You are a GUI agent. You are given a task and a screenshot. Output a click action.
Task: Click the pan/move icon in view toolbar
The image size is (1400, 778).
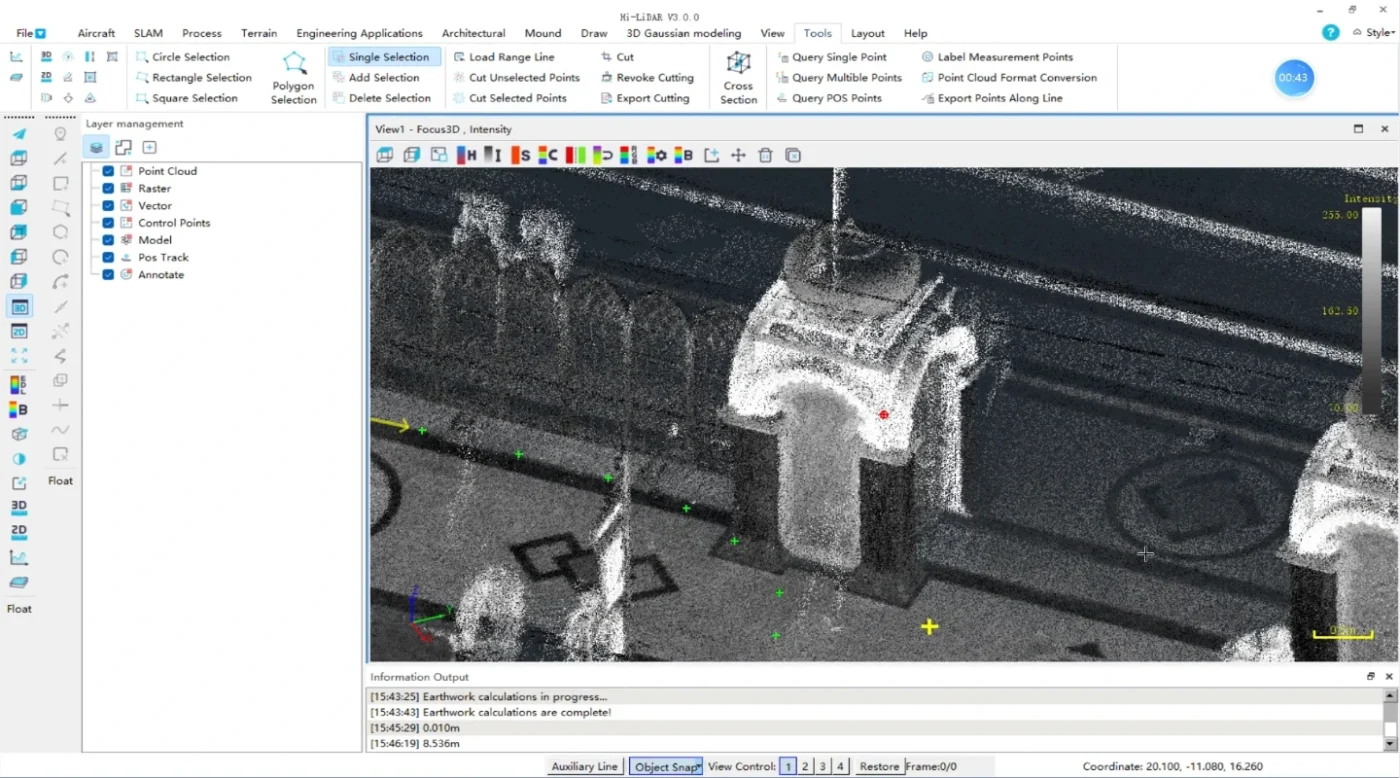[x=738, y=155]
